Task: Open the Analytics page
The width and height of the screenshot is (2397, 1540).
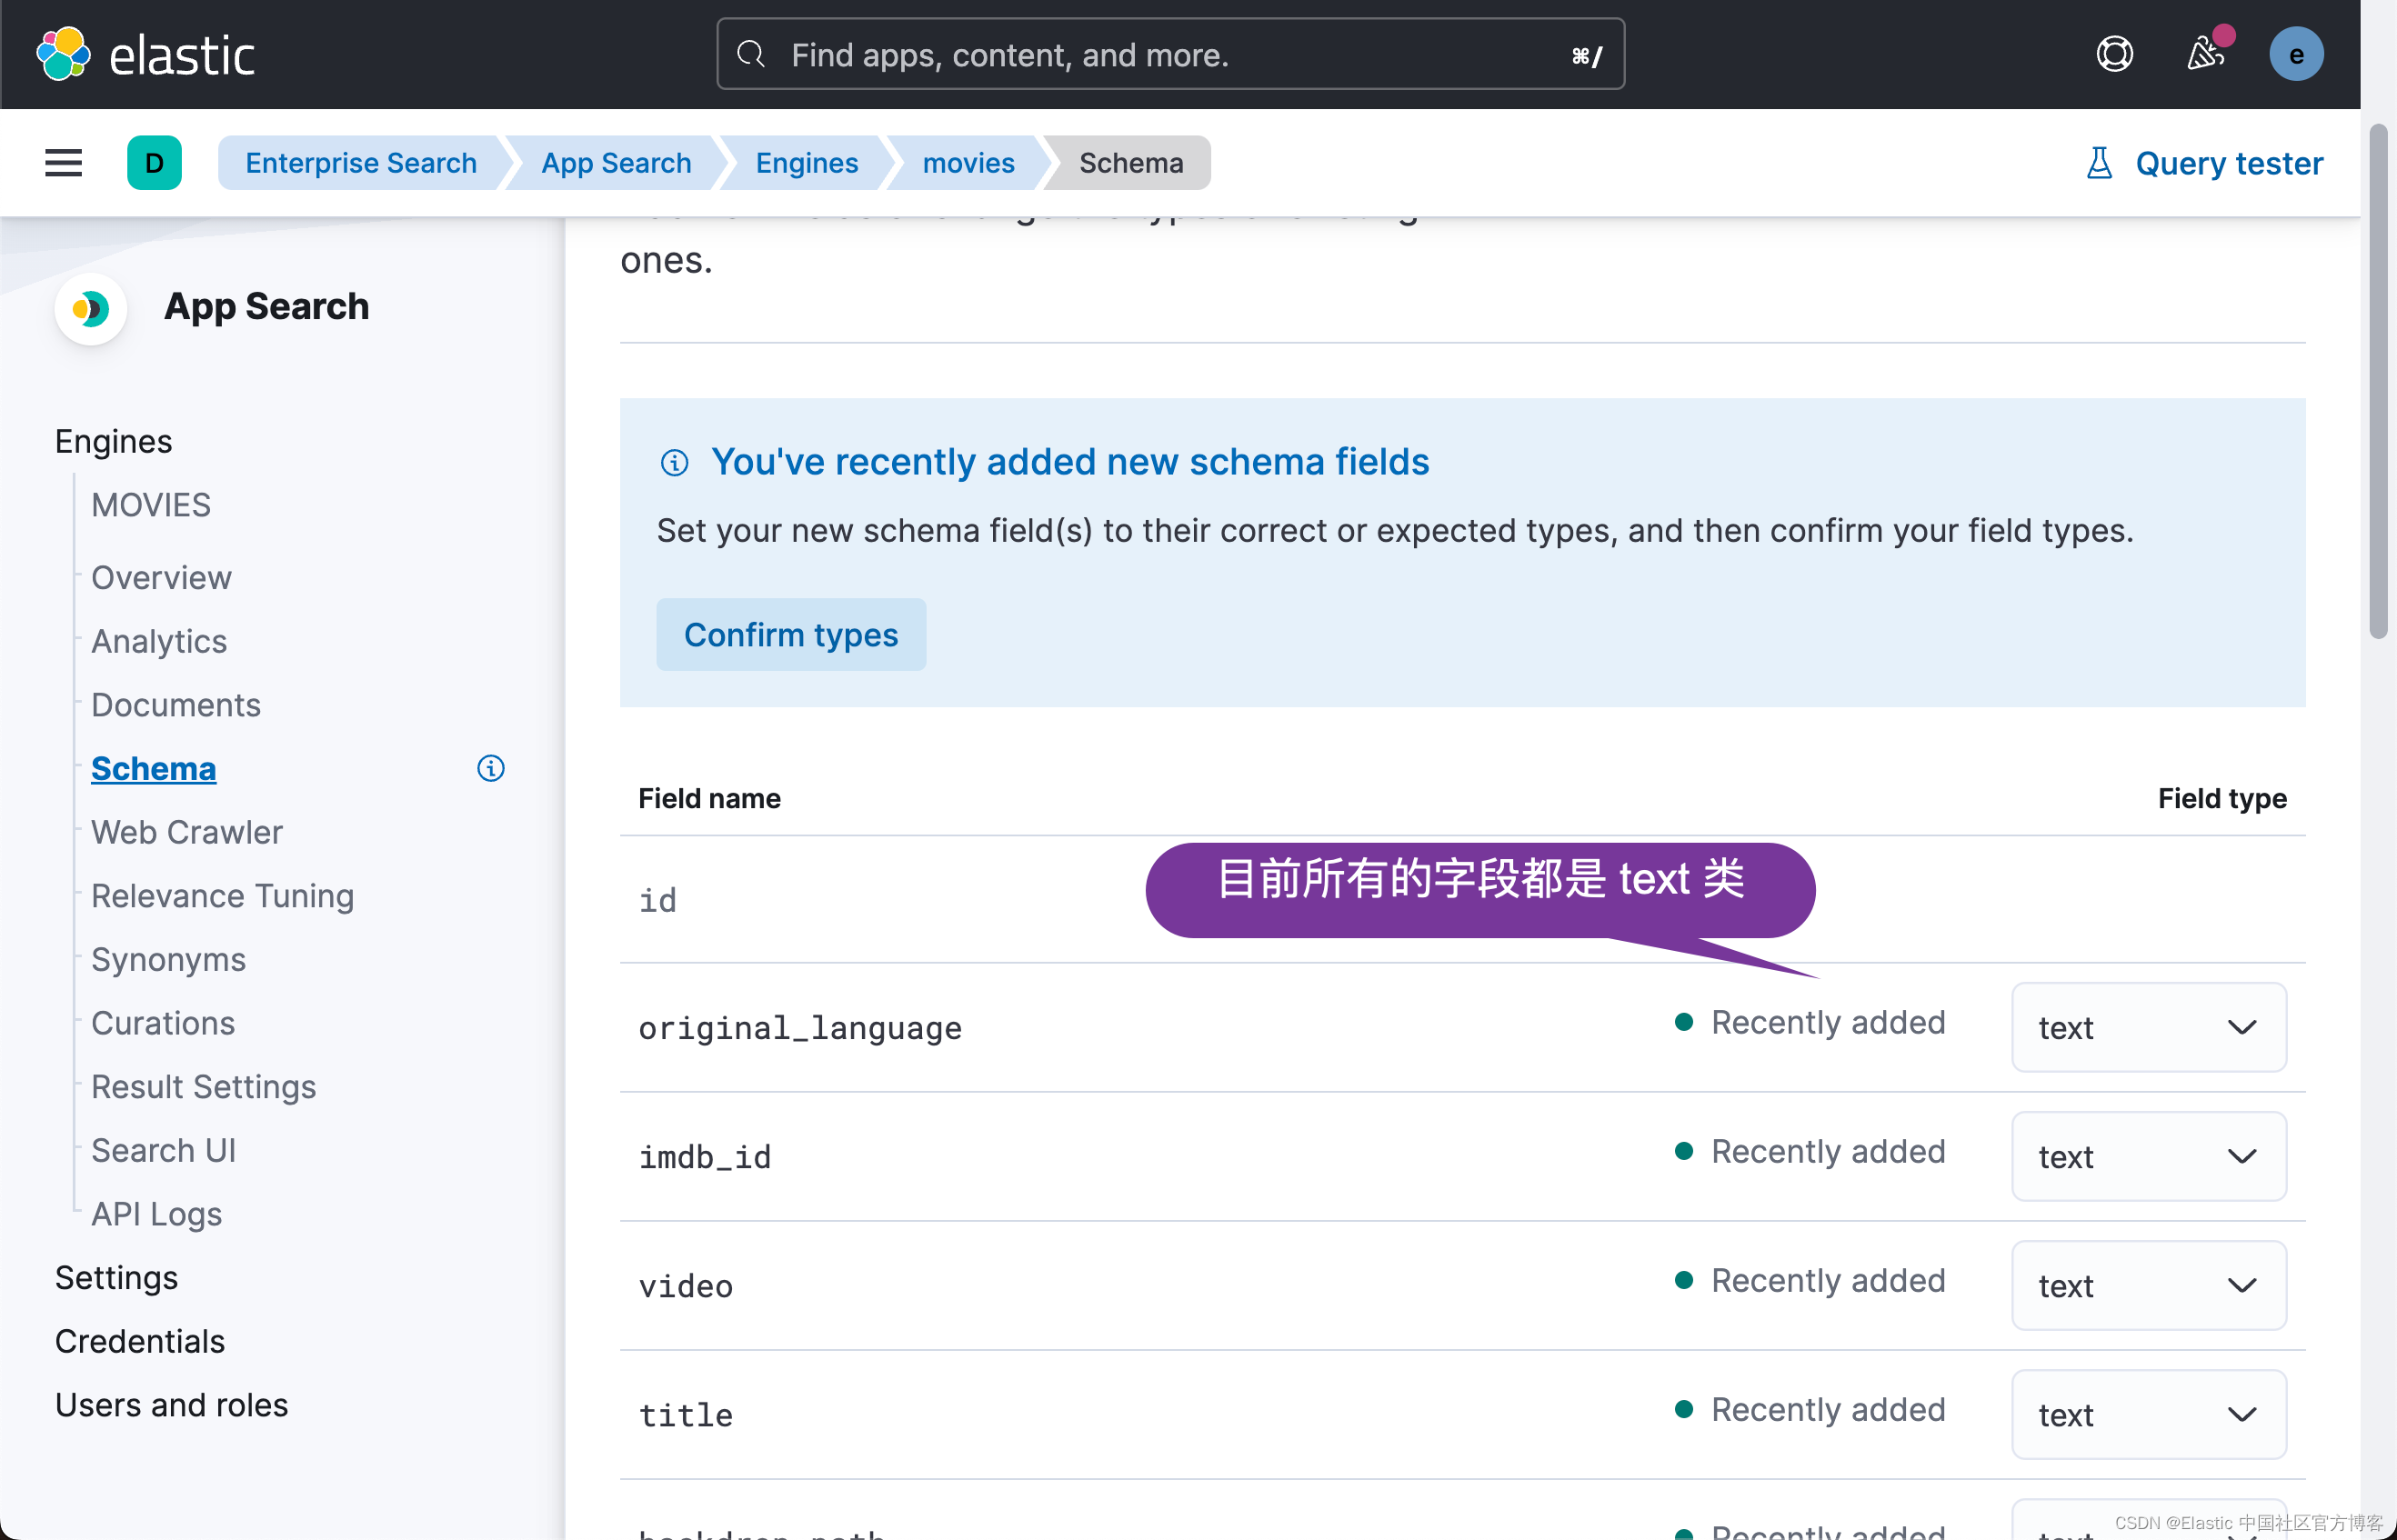Action: tap(159, 641)
